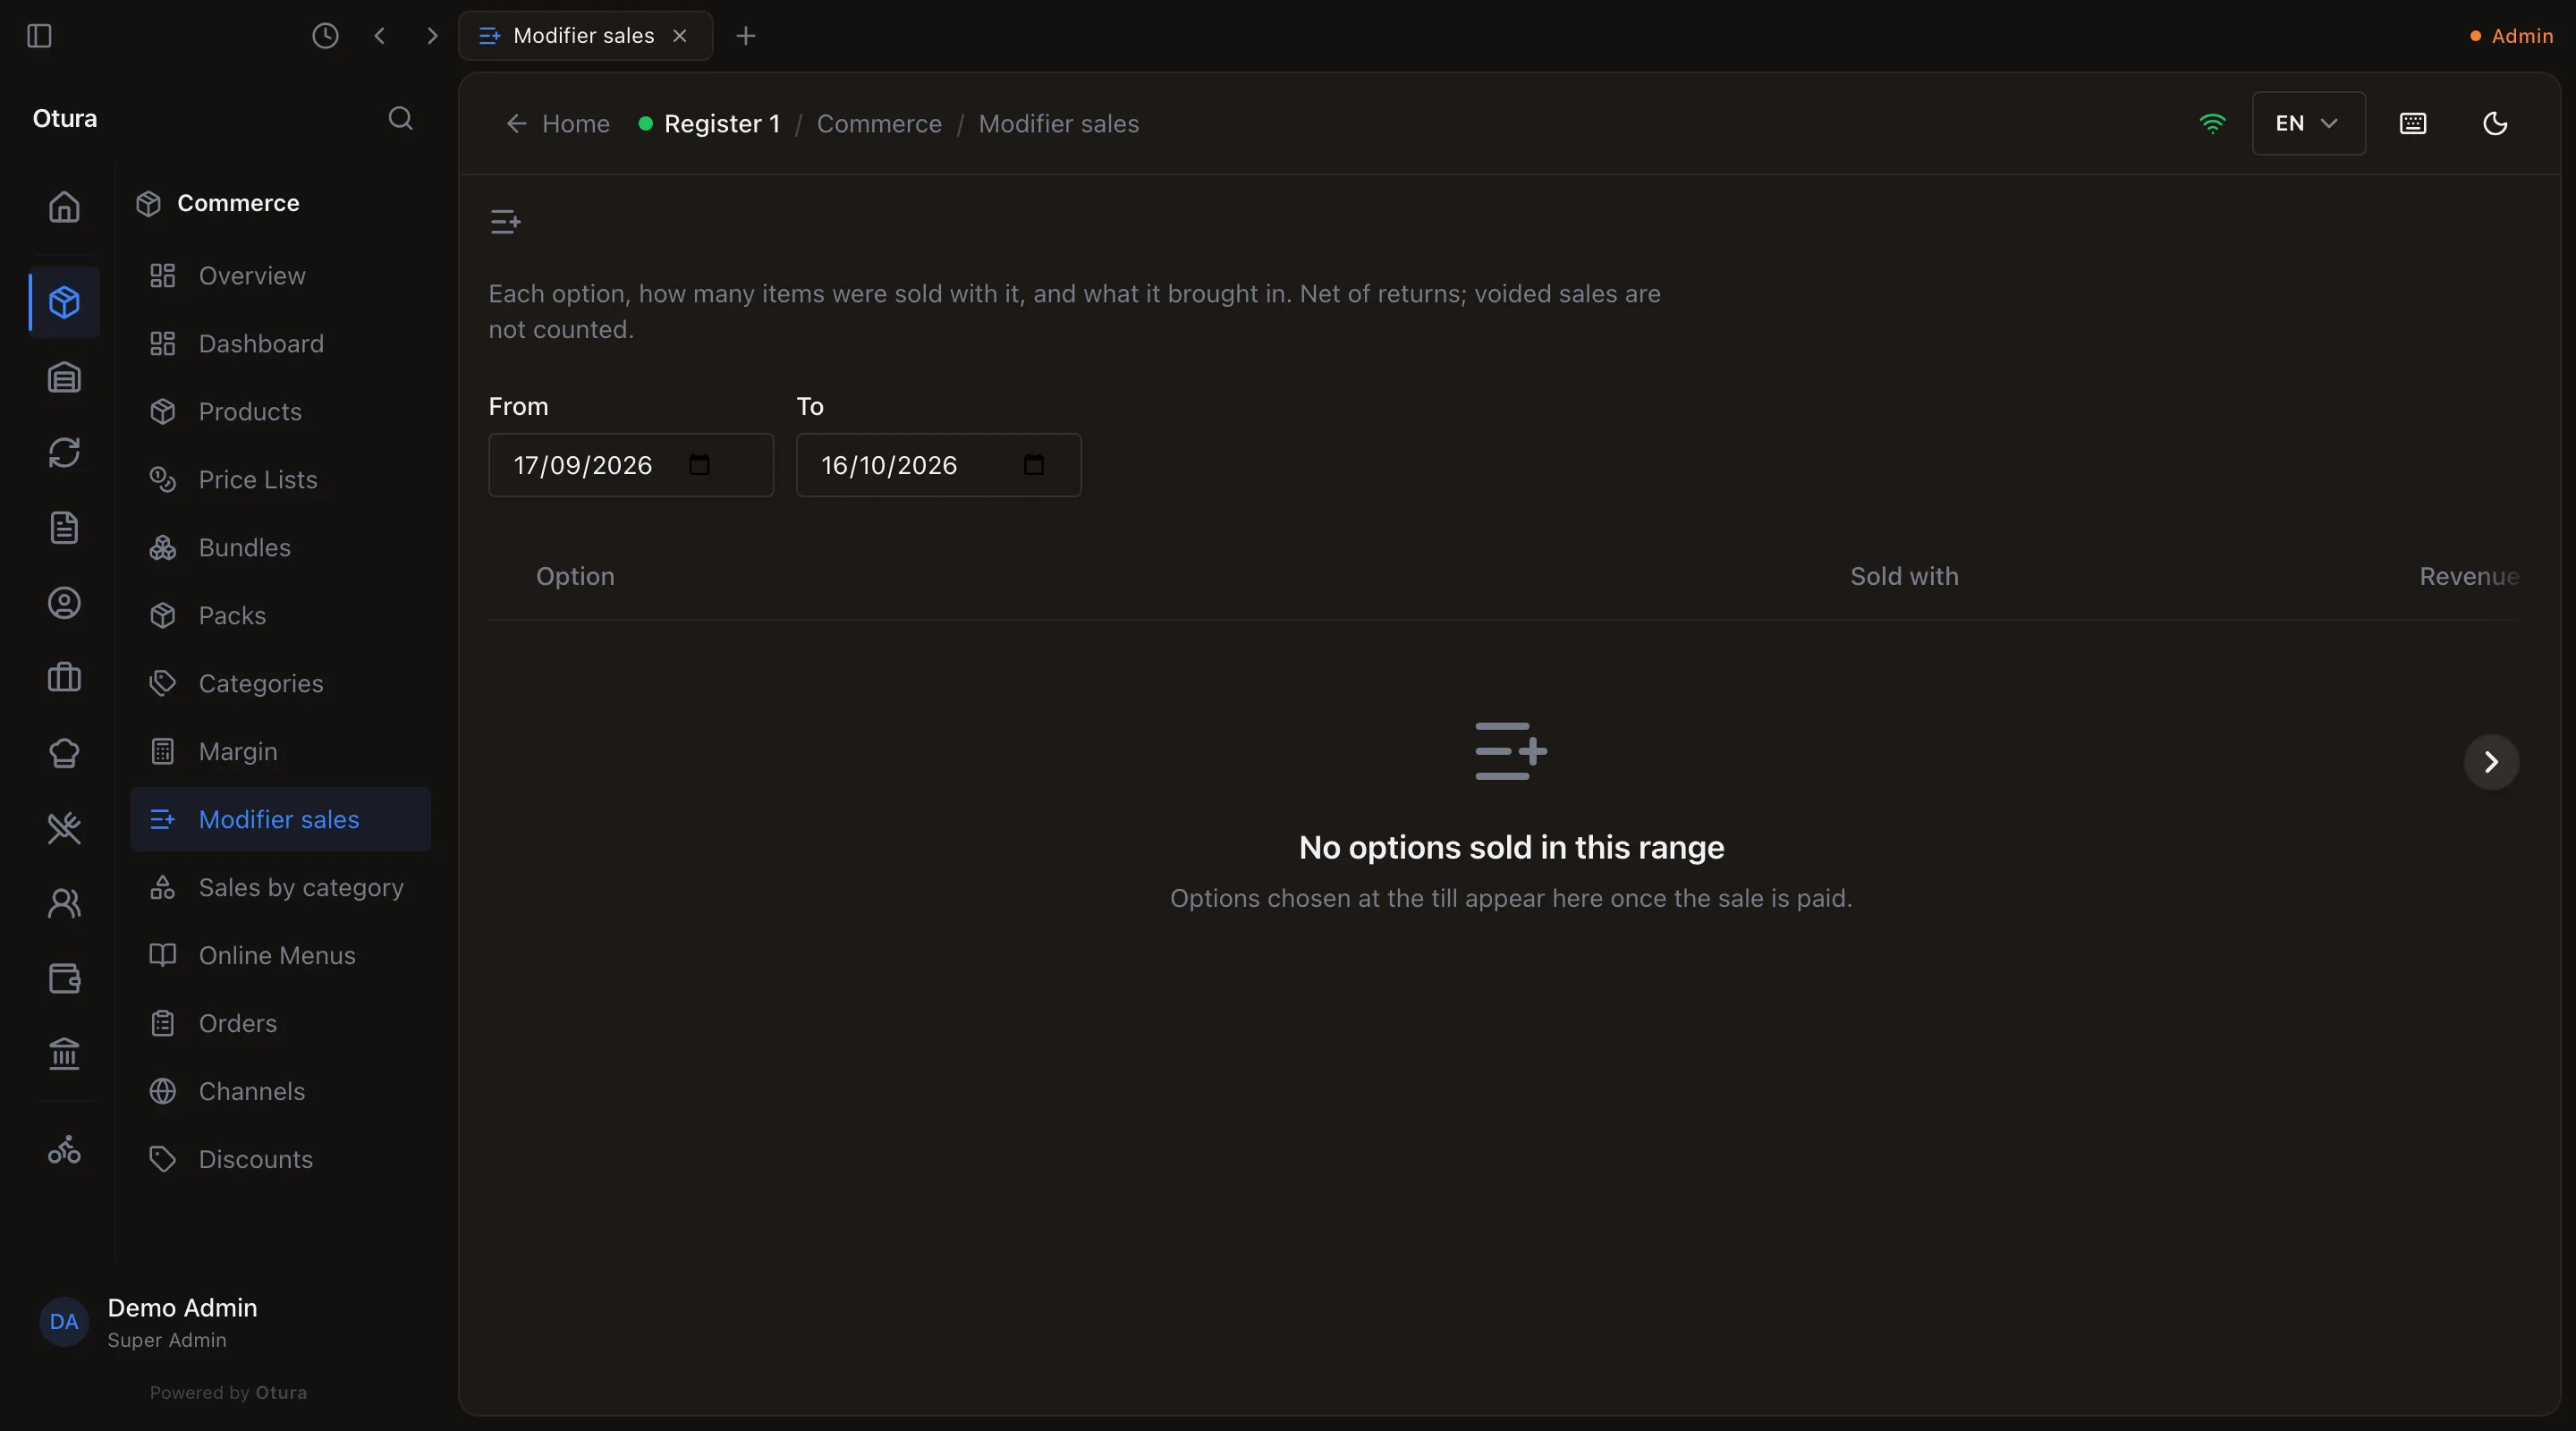Open the sync arrows rail icon
Viewport: 2576px width, 1431px height.
tap(64, 452)
